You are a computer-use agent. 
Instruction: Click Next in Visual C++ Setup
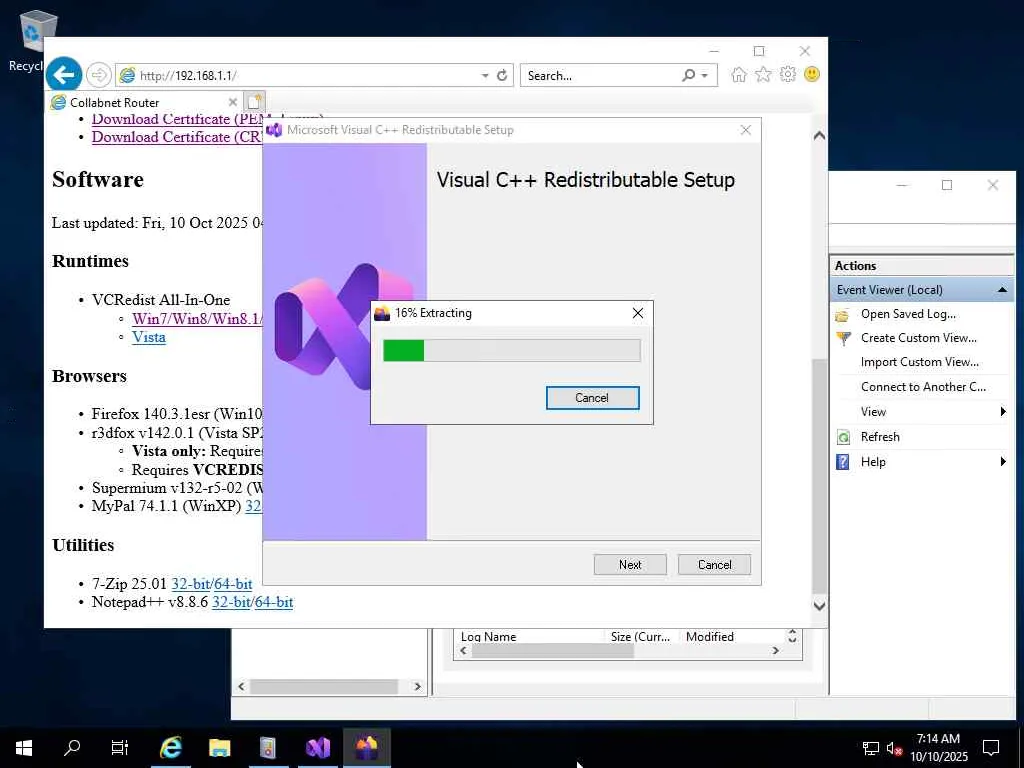(x=630, y=564)
